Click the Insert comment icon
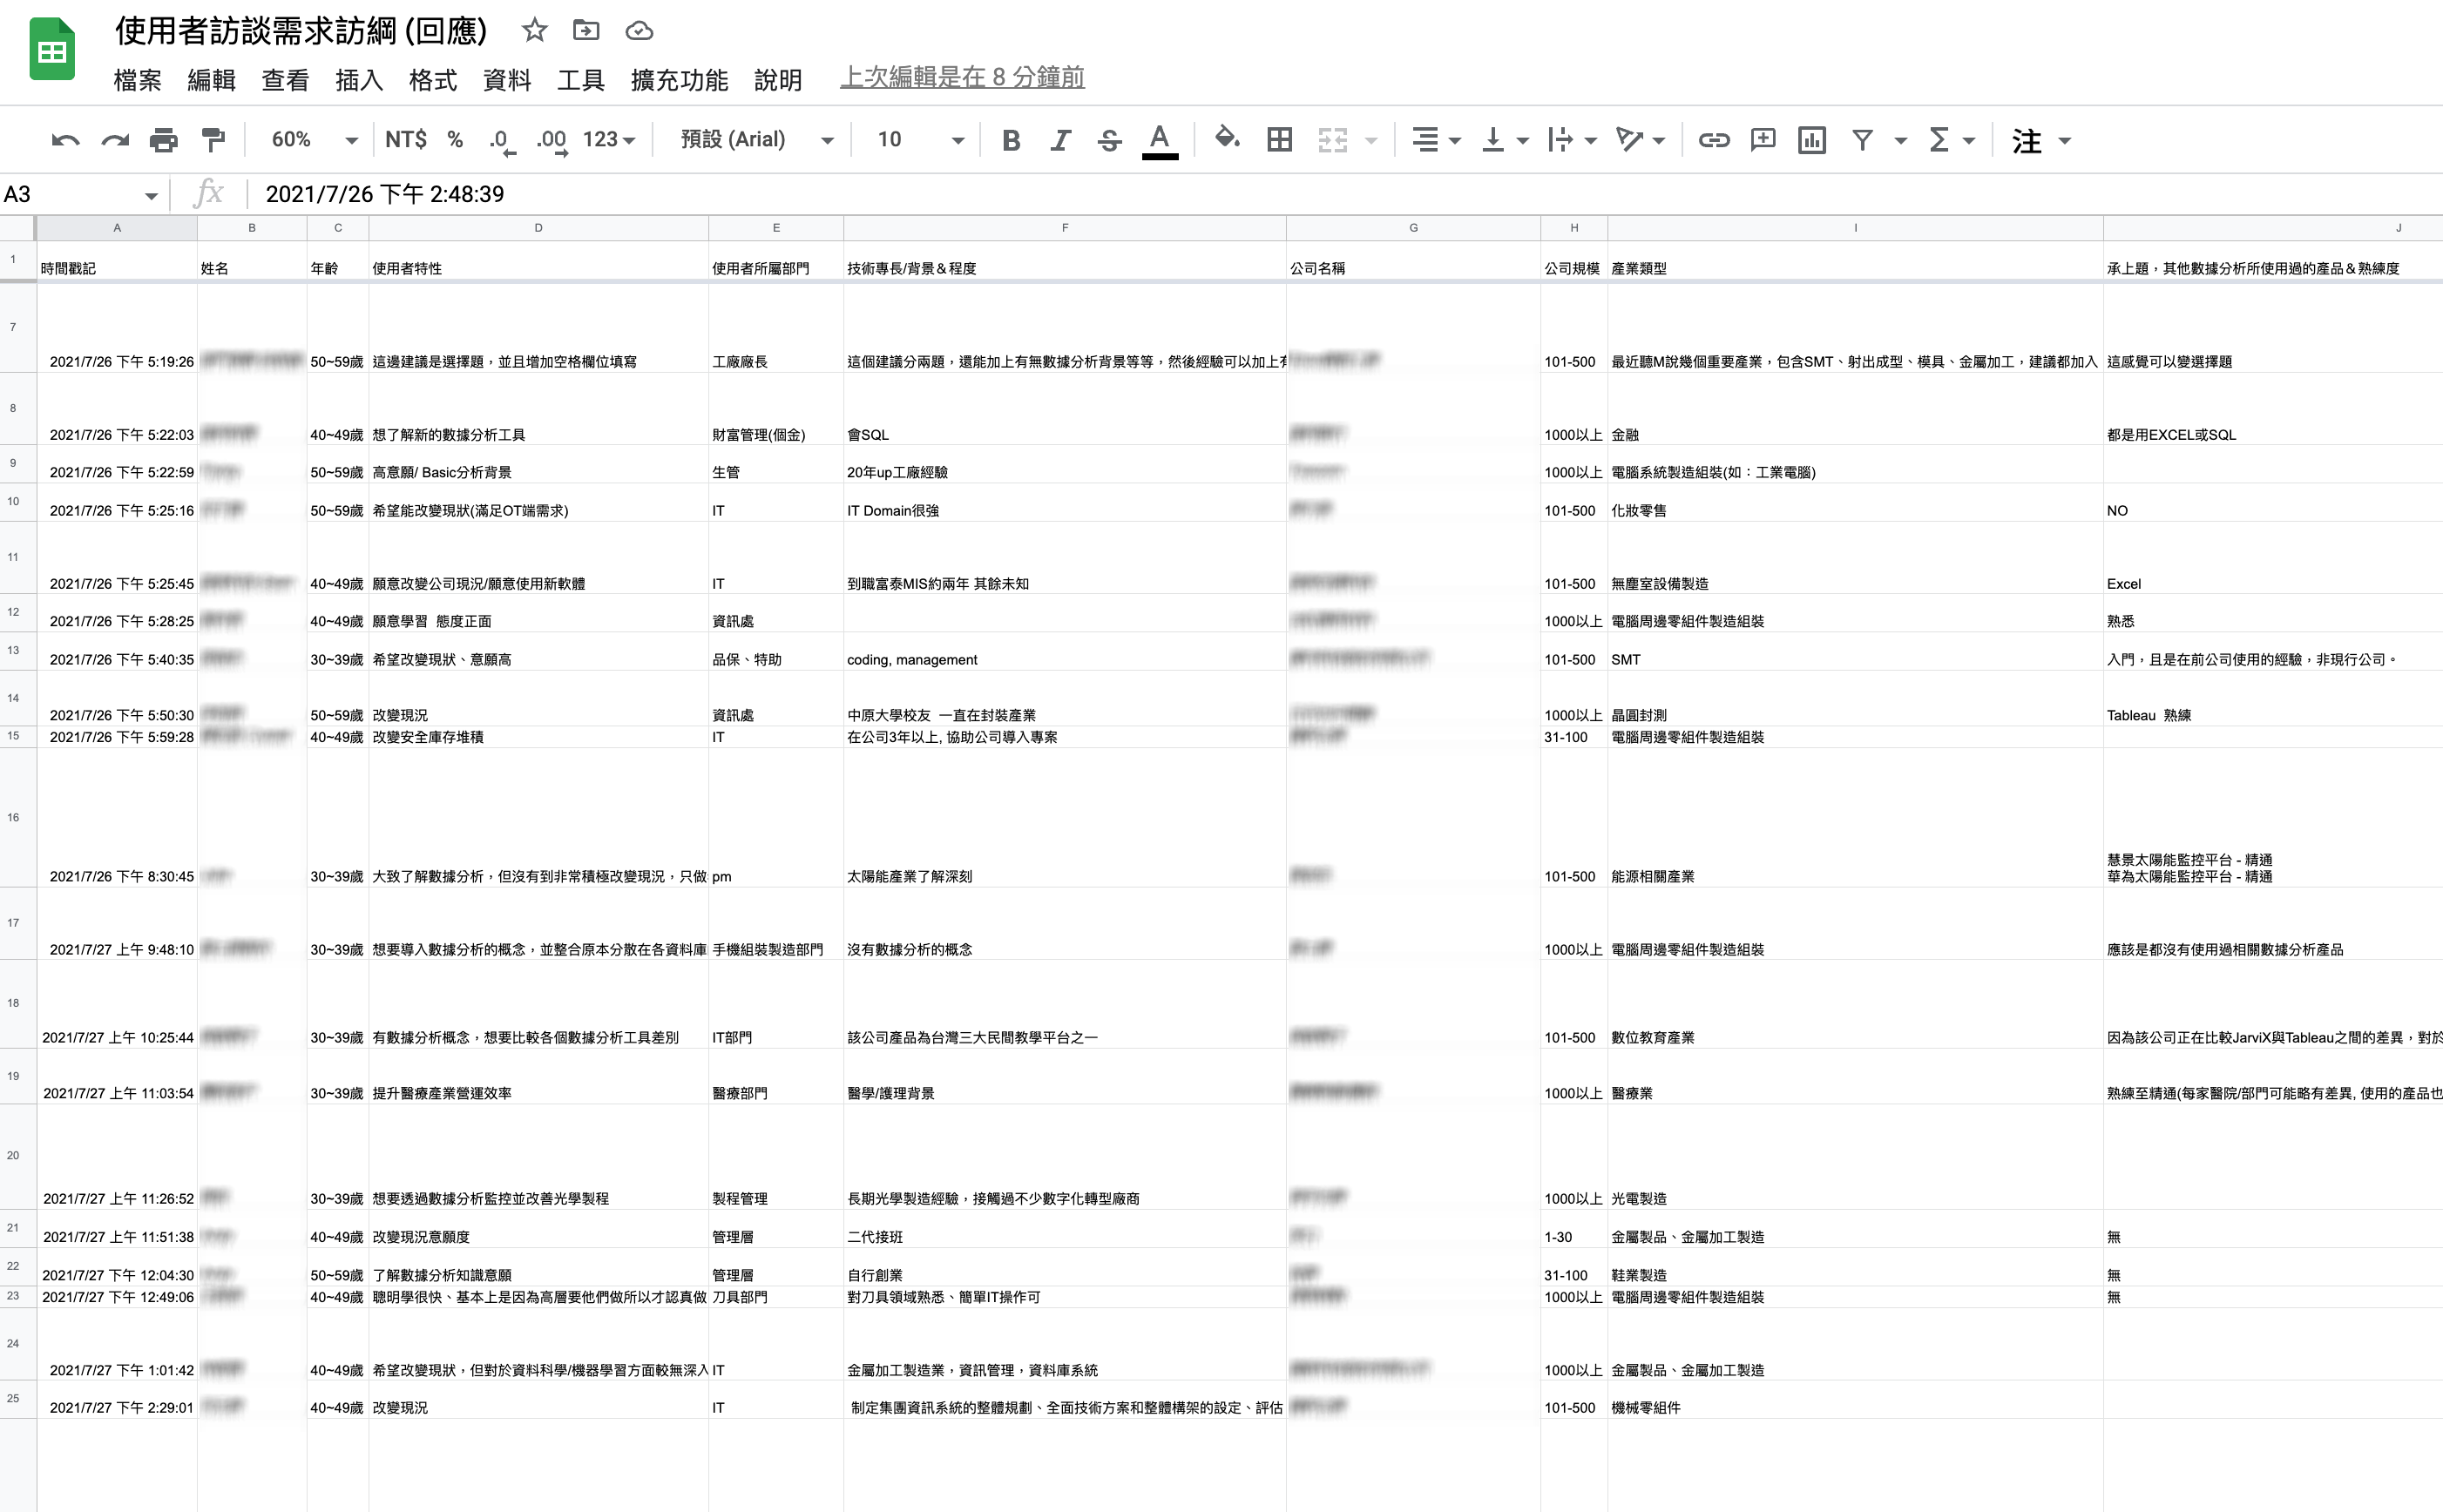 tap(1762, 140)
